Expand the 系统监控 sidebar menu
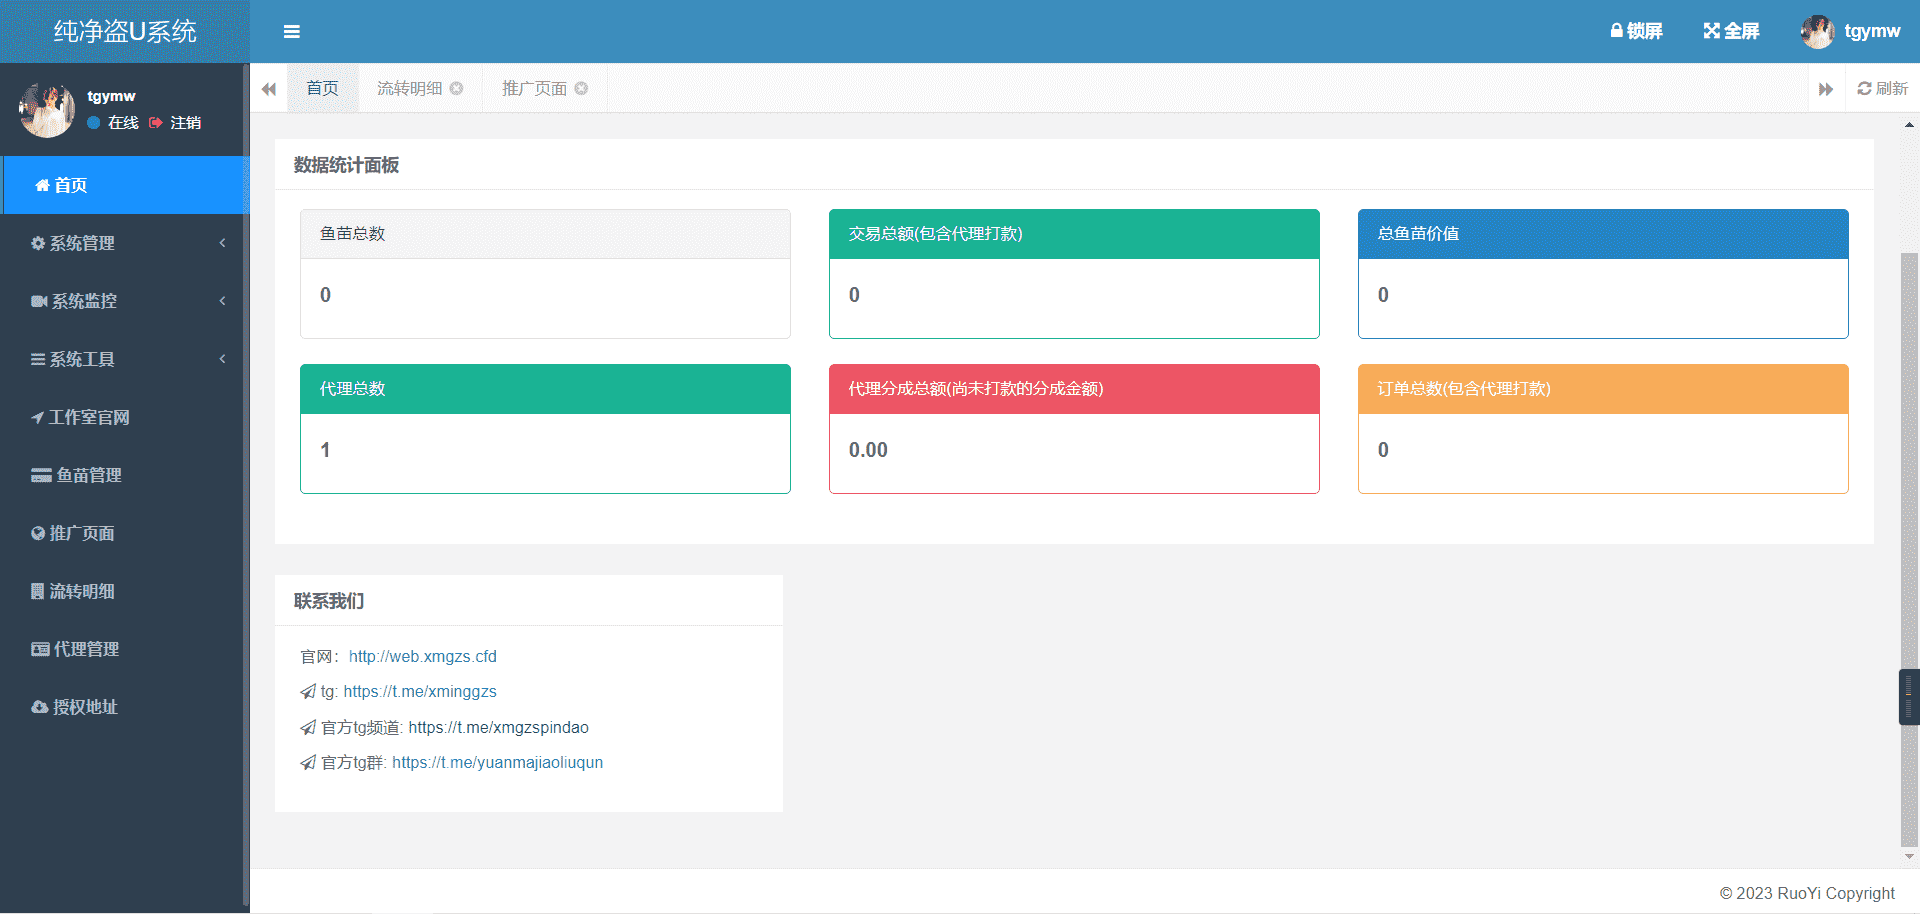 point(124,301)
